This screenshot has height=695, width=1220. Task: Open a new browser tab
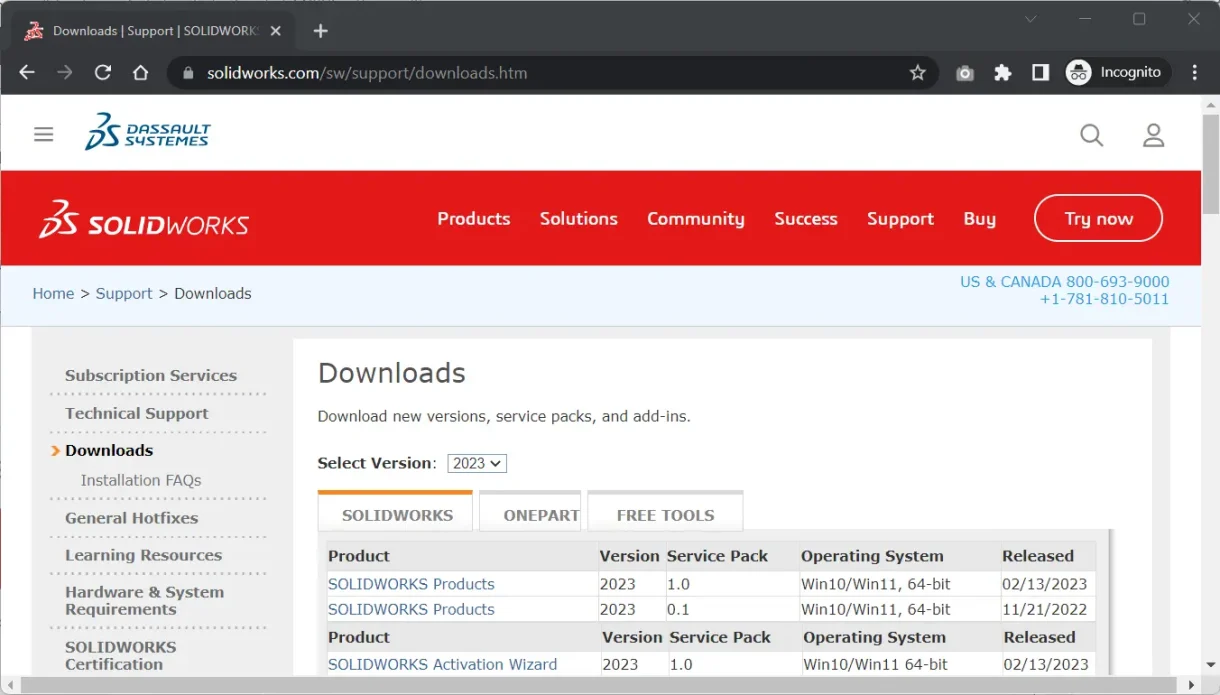click(x=320, y=31)
